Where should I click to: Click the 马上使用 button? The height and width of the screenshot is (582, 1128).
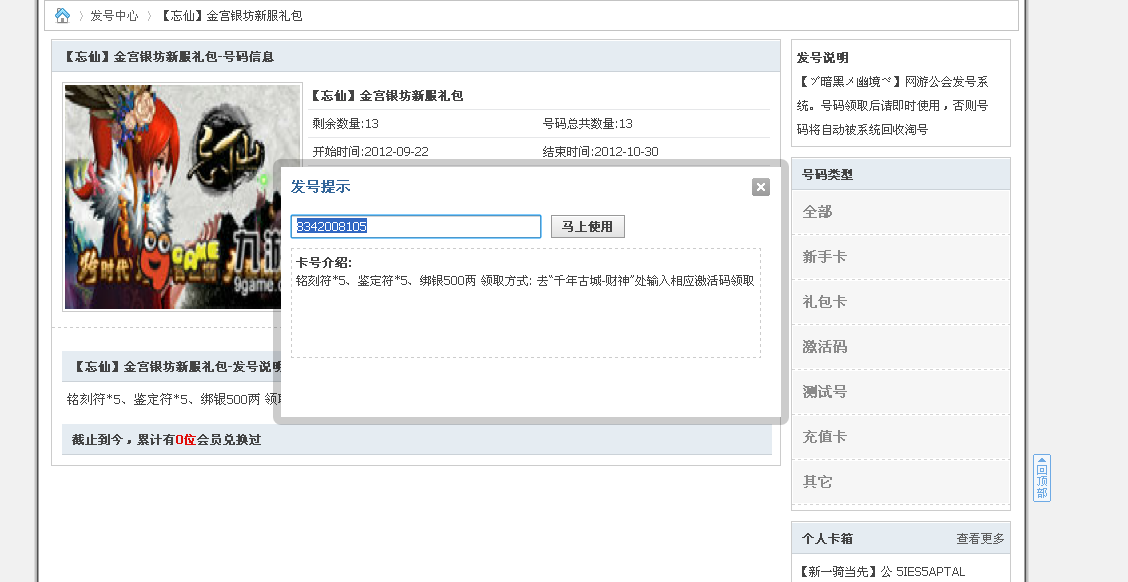click(587, 226)
